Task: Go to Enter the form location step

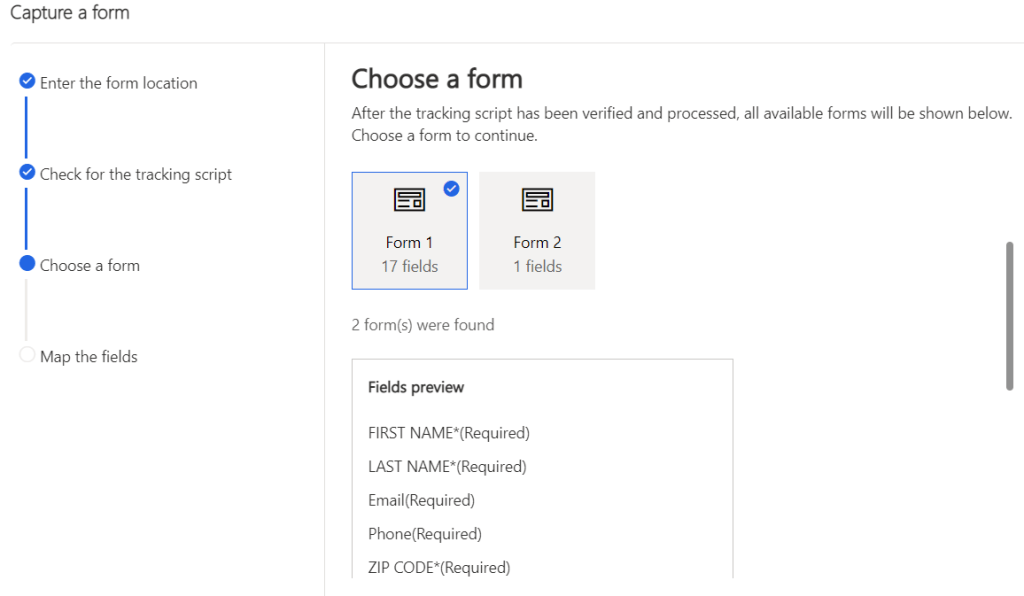Action: click(x=118, y=83)
